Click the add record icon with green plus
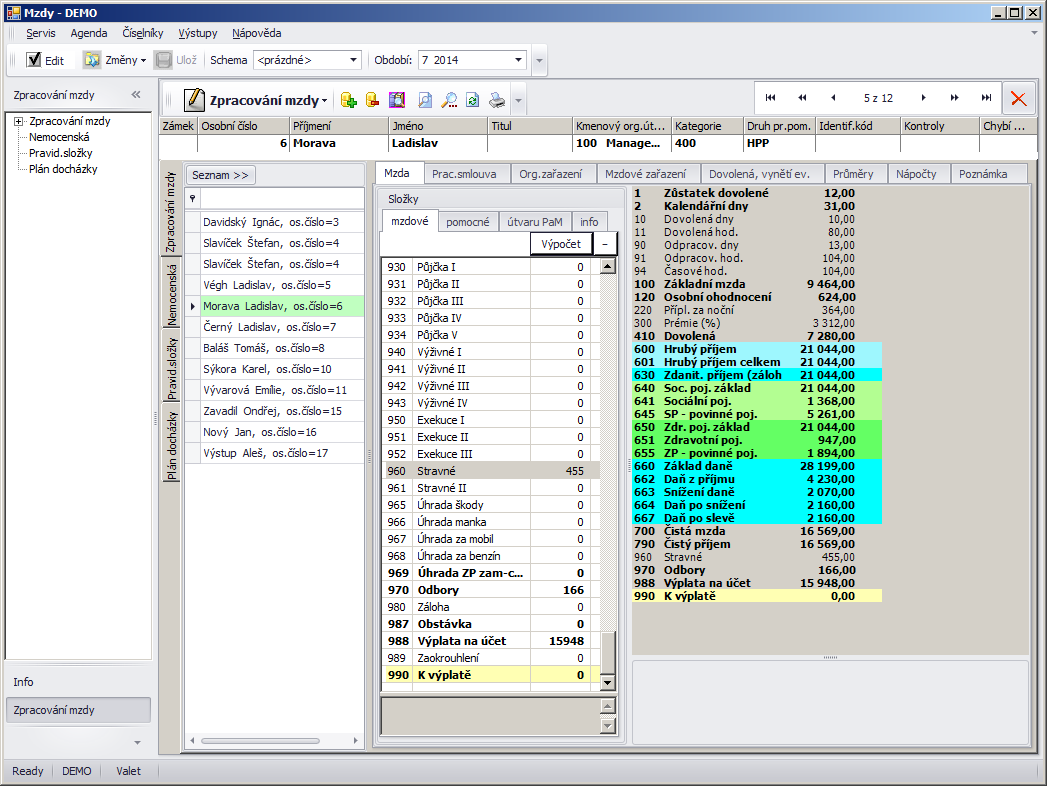1047x786 pixels. (x=348, y=100)
